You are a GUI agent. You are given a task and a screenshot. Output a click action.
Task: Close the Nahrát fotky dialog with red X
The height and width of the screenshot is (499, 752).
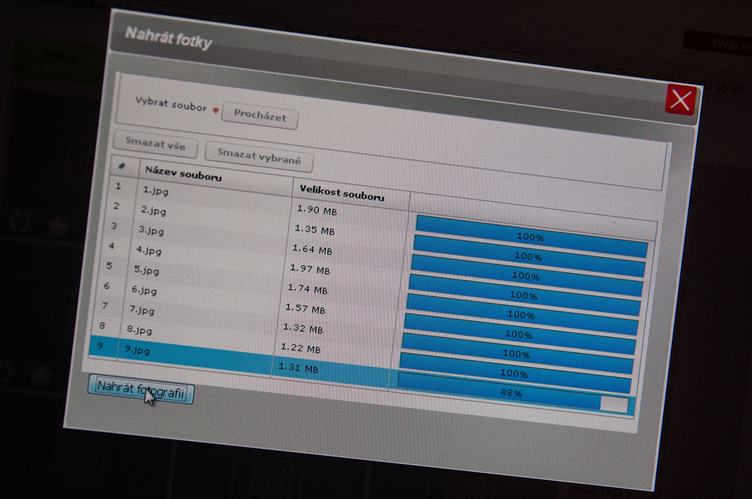click(681, 100)
